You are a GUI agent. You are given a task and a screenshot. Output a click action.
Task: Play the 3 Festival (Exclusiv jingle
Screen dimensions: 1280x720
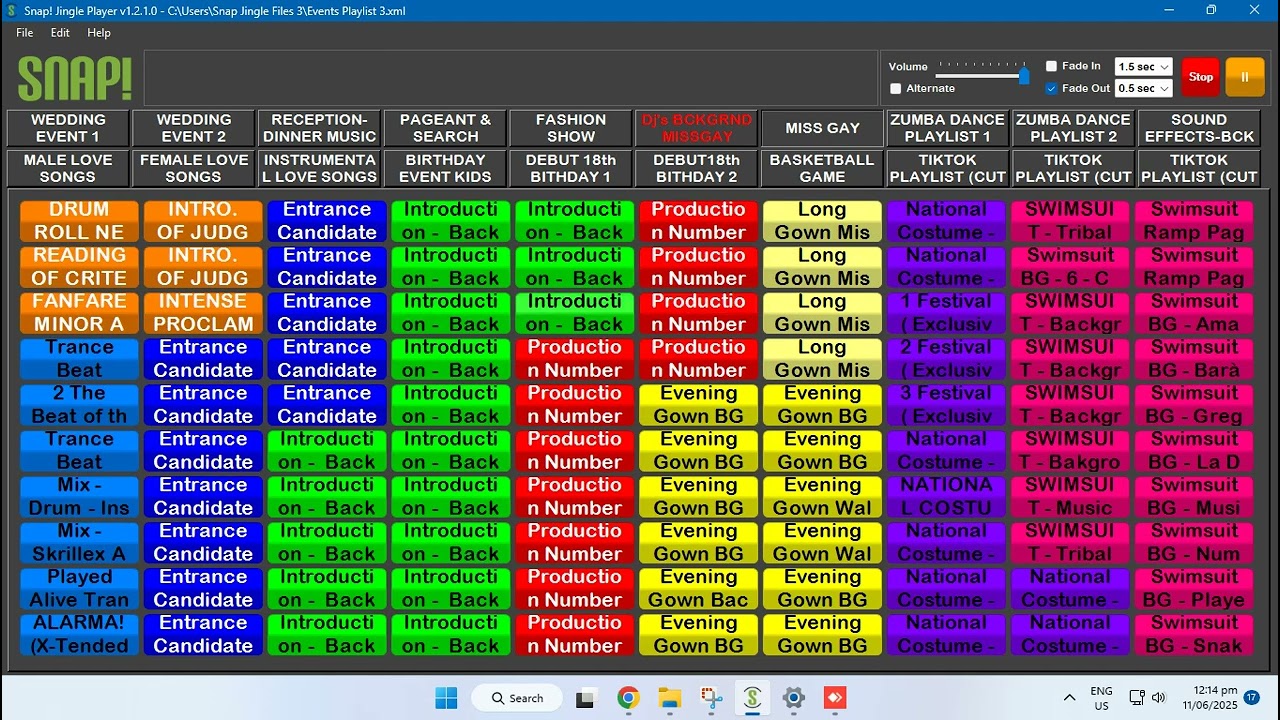[x=946, y=405]
